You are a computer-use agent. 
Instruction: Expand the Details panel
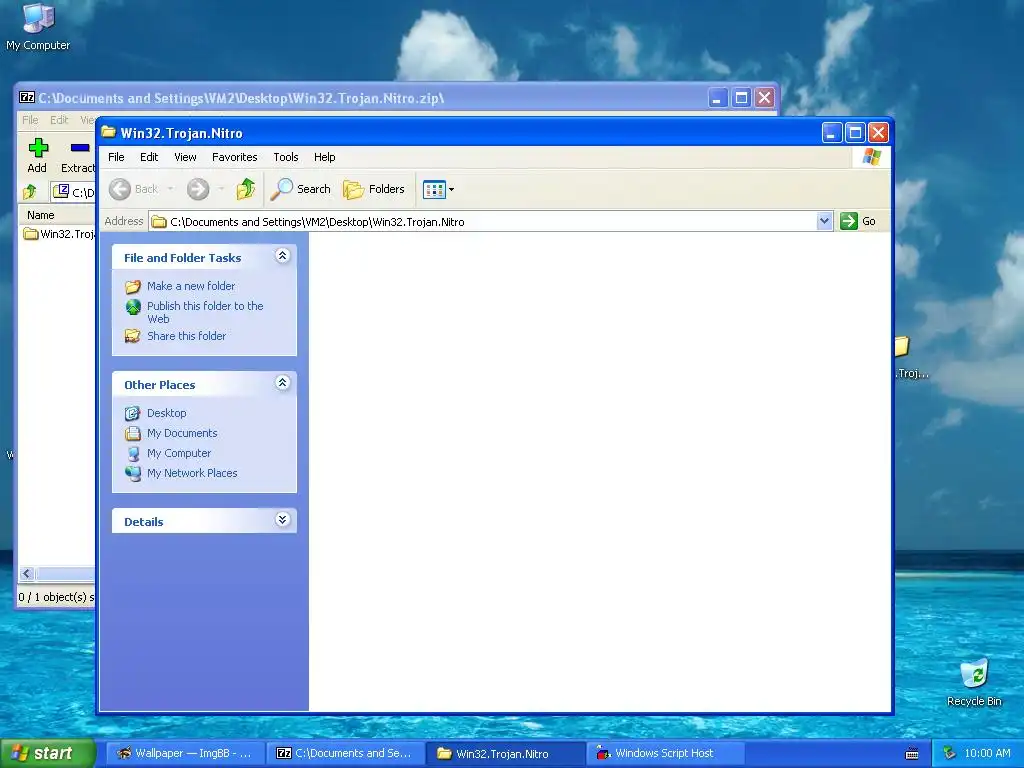click(282, 520)
